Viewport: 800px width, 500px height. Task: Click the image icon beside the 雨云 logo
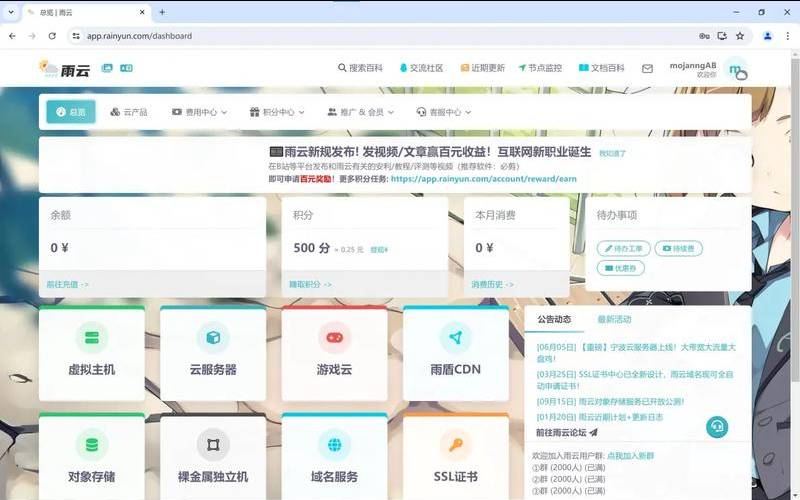(x=107, y=68)
